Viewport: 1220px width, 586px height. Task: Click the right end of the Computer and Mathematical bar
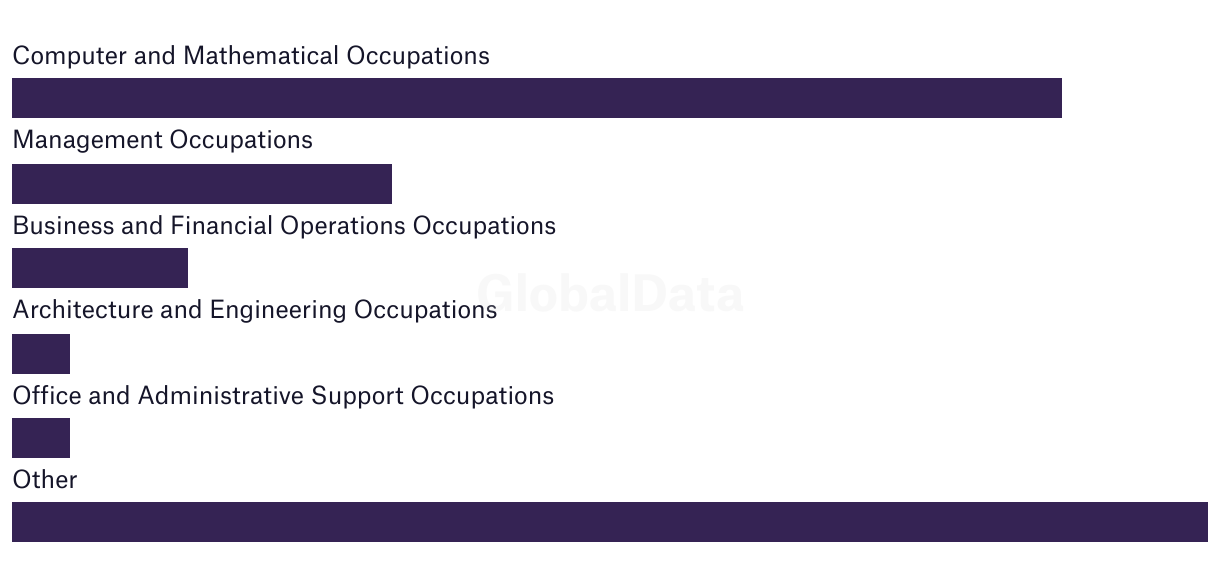[1054, 98]
